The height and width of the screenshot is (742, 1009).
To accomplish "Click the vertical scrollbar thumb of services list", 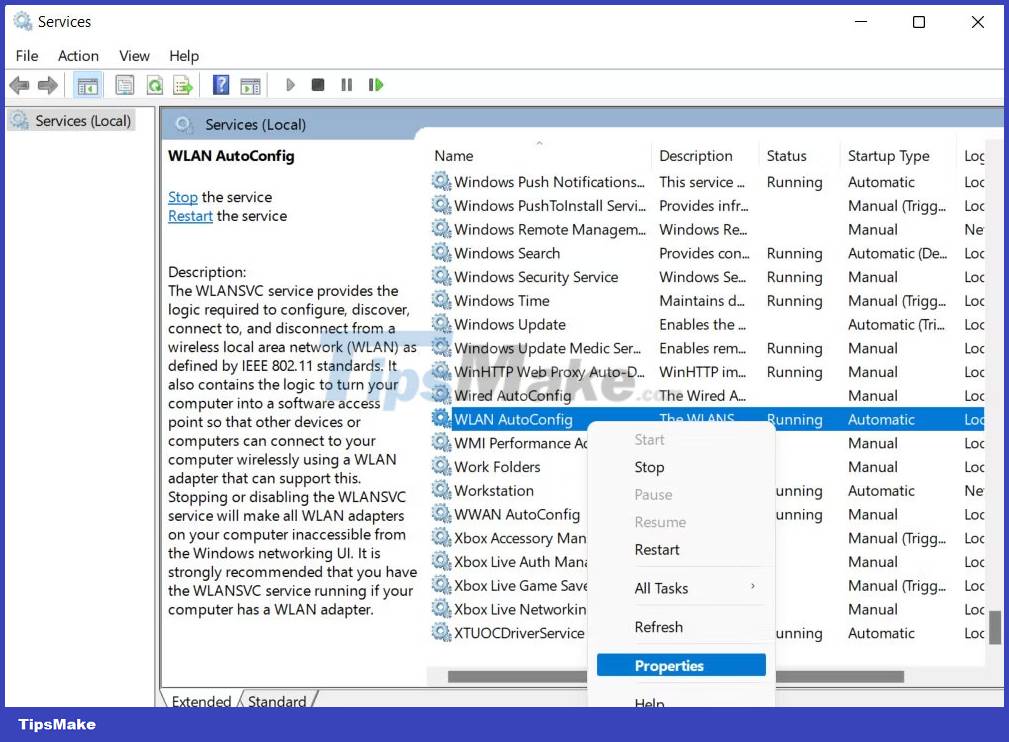I will [x=995, y=627].
